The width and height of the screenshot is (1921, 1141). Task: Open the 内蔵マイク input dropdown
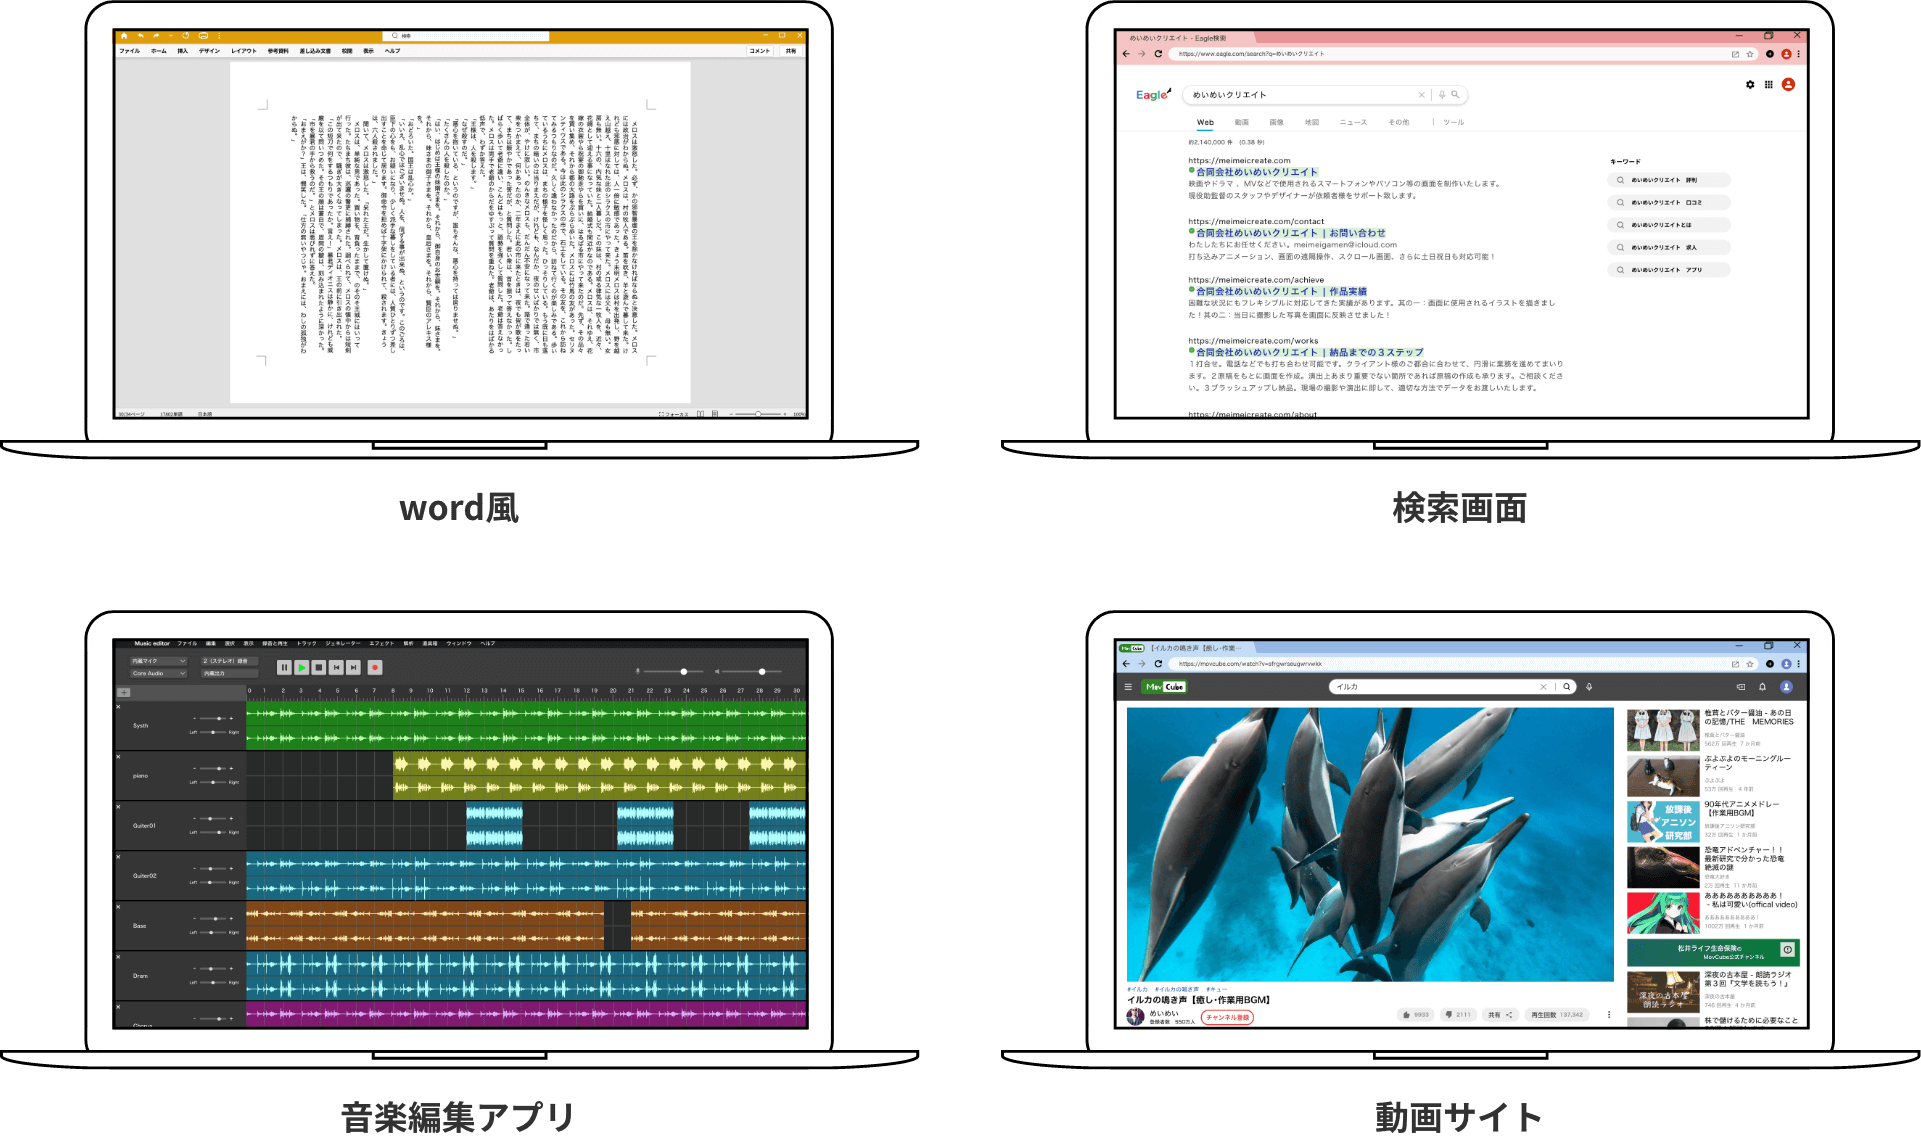tap(158, 661)
